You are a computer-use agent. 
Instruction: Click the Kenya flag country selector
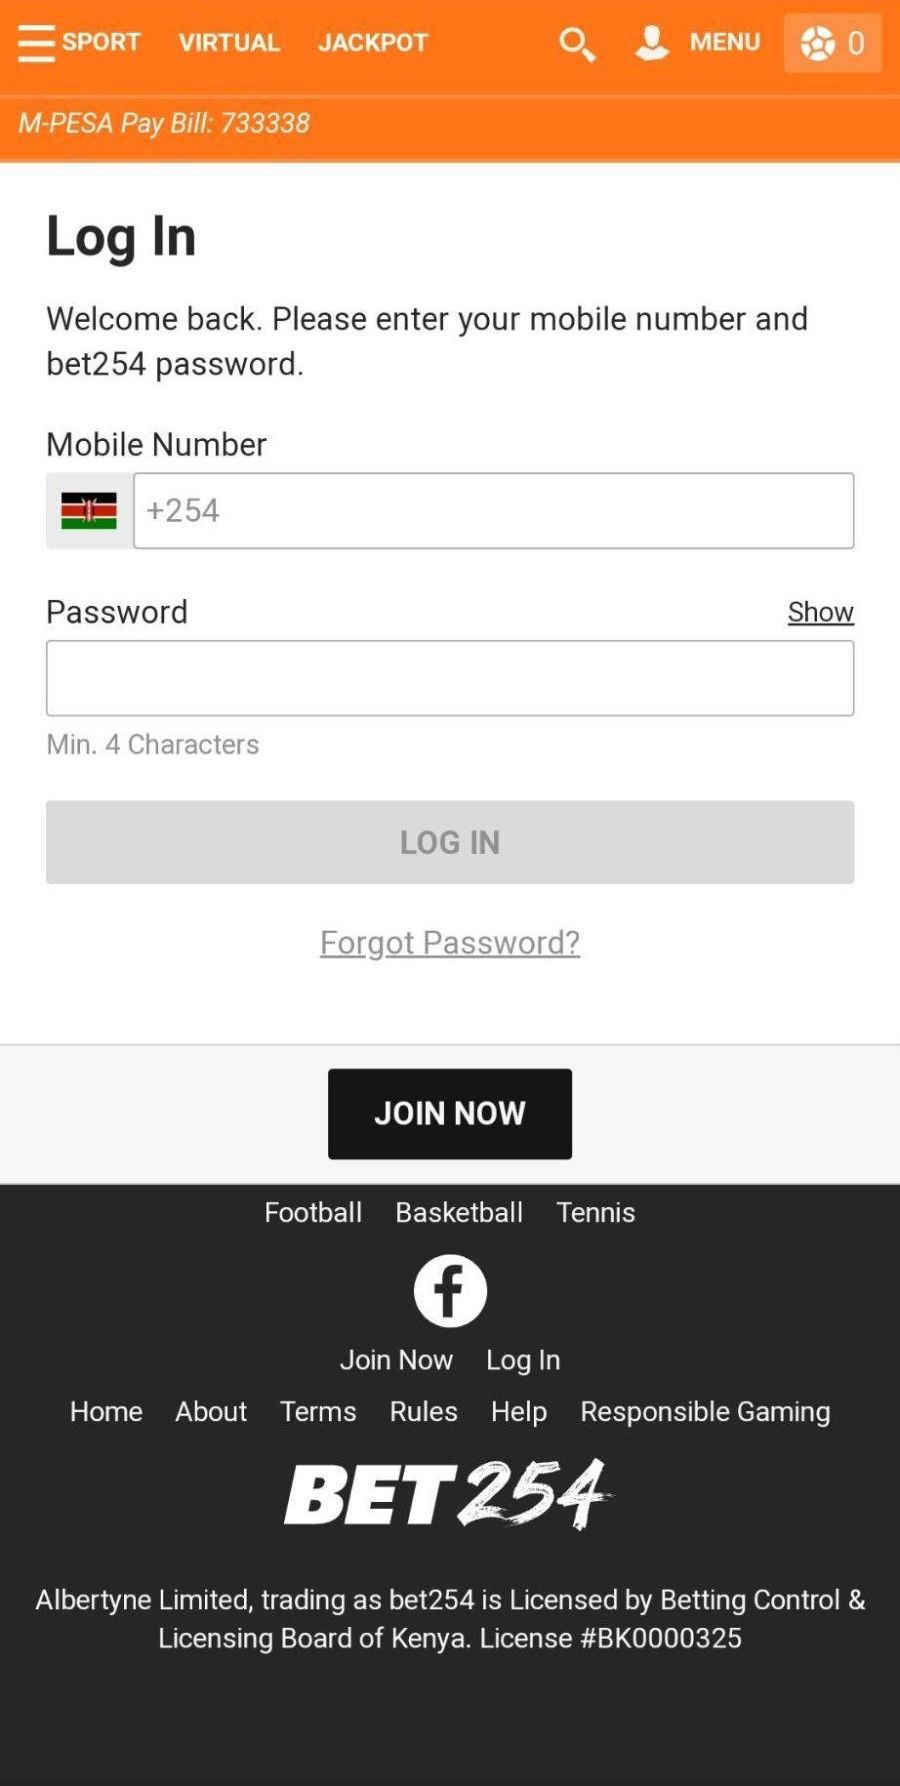click(89, 511)
